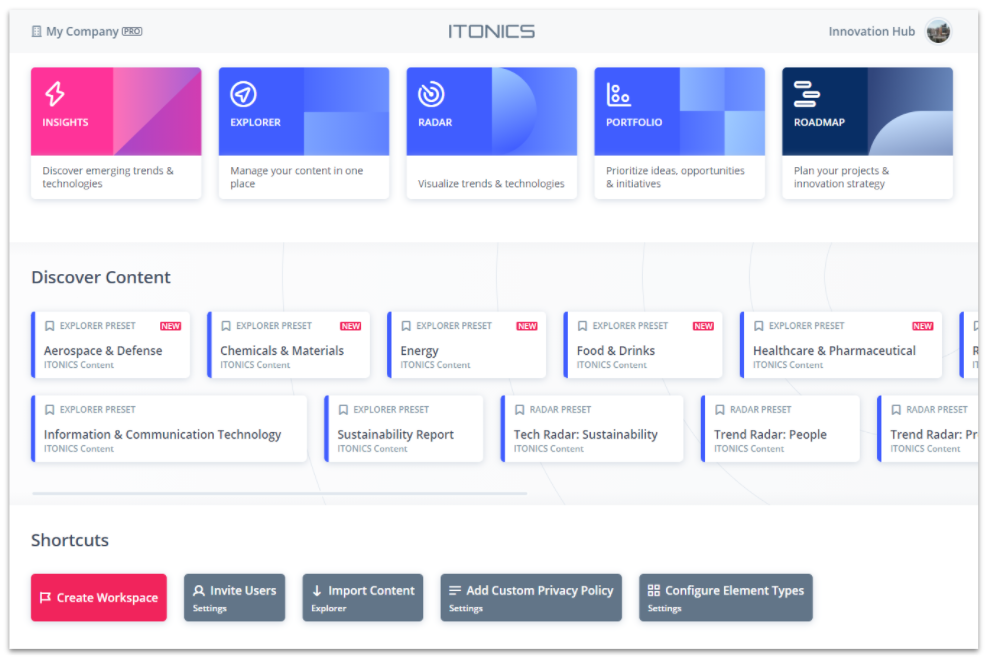Screen dimensions: 987x657
Task: Click the Discover Content horizontal scrollbar
Action: point(279,494)
